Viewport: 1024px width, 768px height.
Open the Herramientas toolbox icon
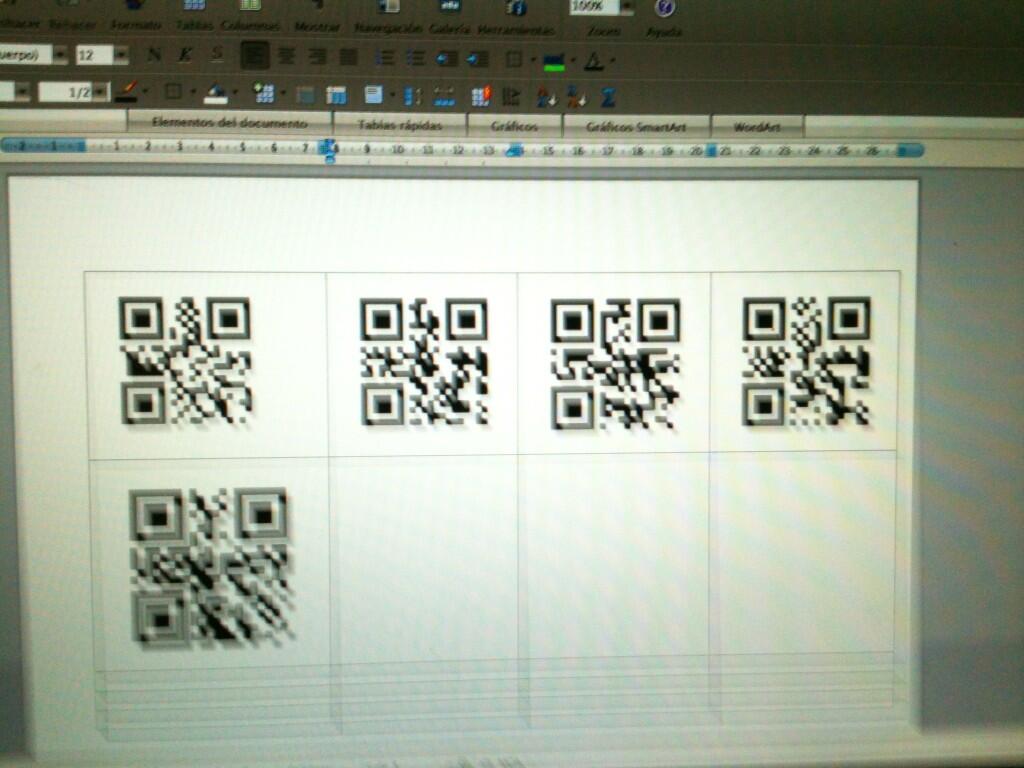click(516, 7)
